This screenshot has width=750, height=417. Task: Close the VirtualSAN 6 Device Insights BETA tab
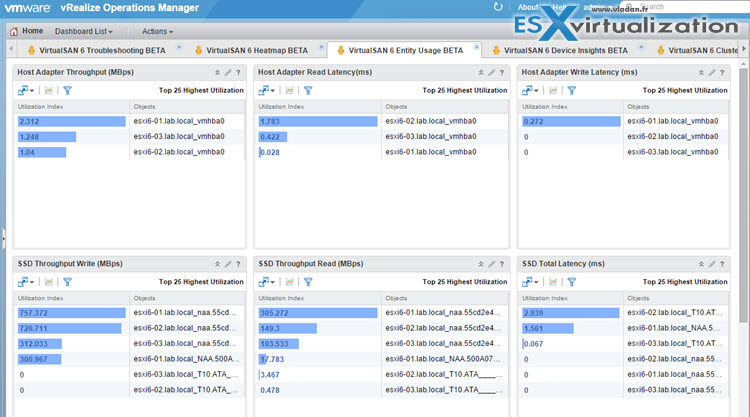[x=641, y=46]
